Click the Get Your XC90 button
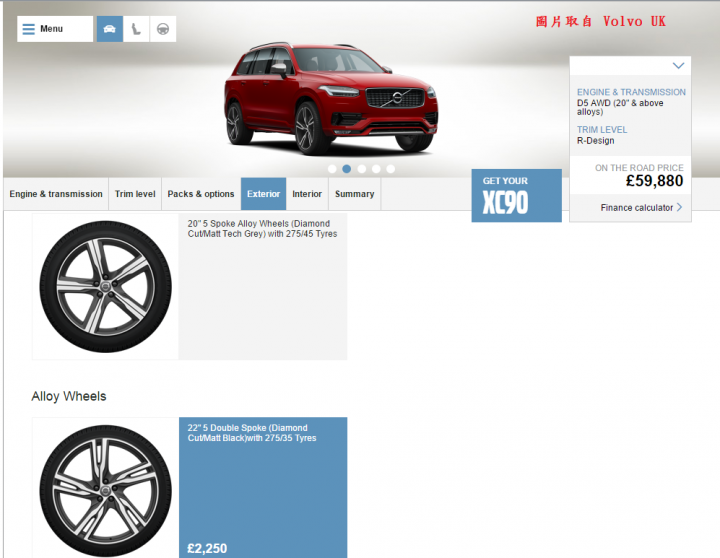Screen dimensions: 720x558 [517, 196]
